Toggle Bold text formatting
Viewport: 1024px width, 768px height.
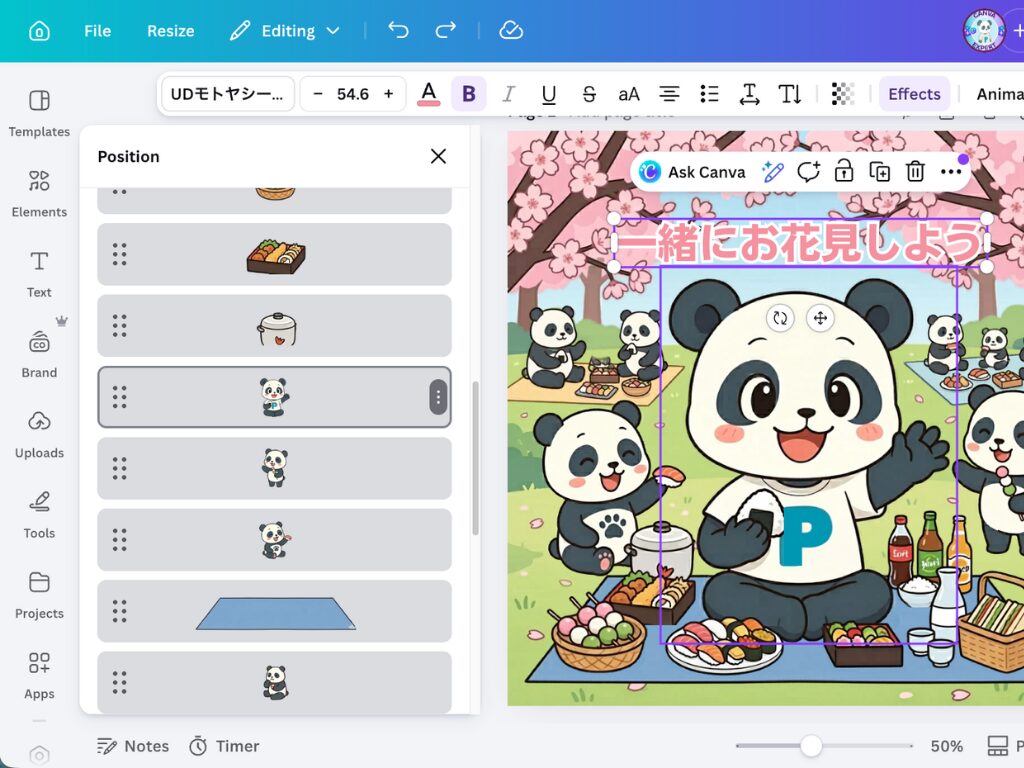click(468, 94)
